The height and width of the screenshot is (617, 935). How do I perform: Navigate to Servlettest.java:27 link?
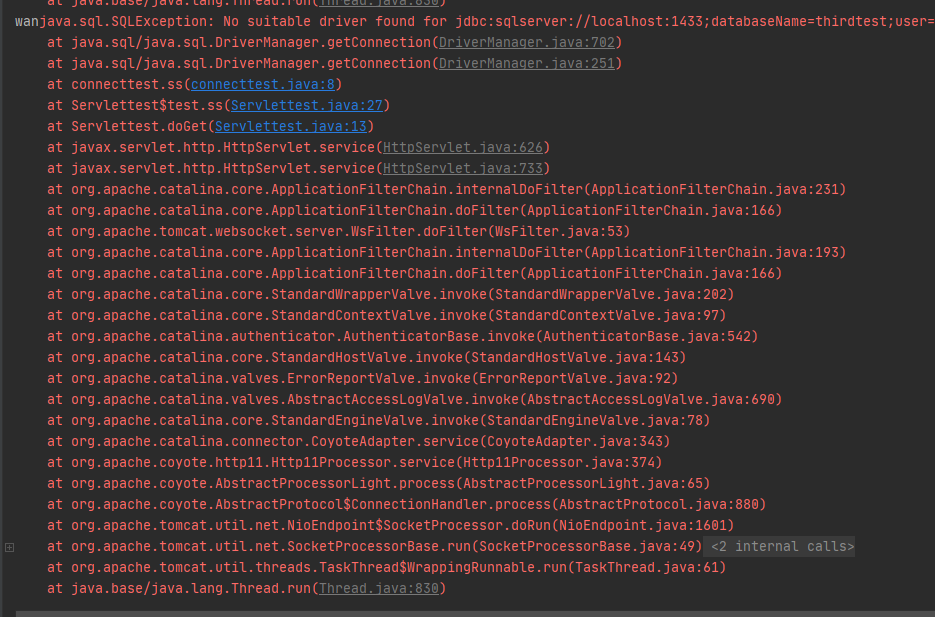click(x=306, y=106)
